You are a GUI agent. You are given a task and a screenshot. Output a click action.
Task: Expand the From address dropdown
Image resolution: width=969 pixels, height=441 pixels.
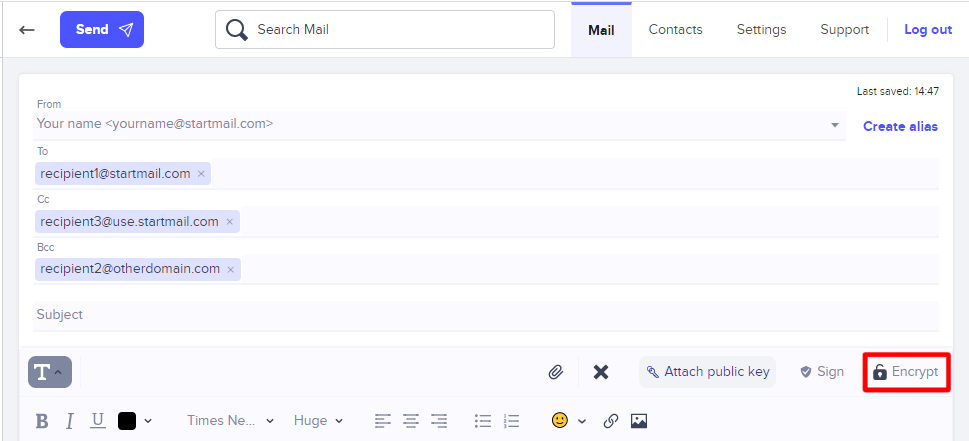coord(835,125)
